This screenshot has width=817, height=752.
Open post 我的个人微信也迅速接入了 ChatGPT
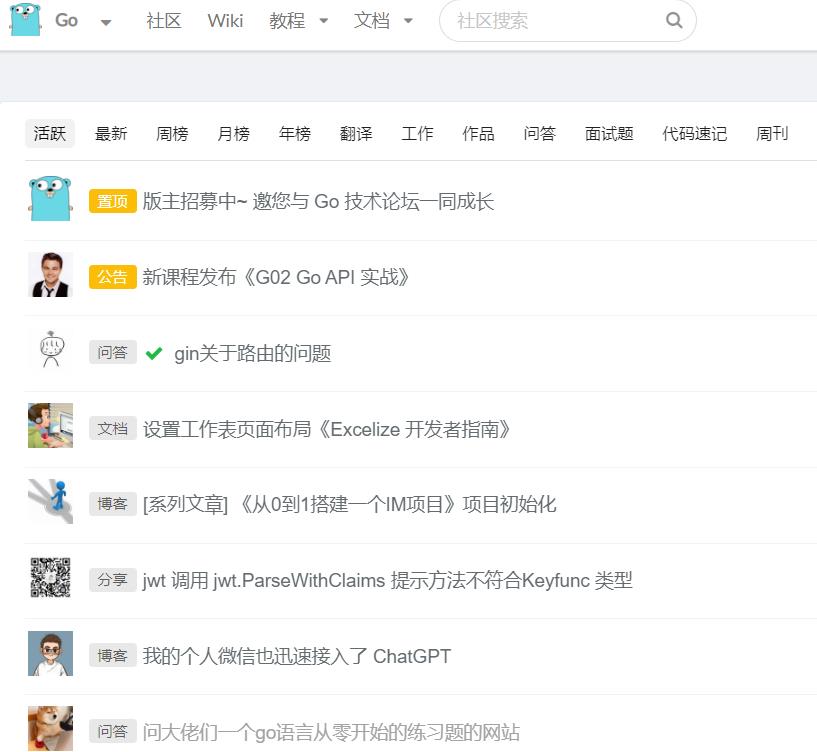click(x=297, y=656)
